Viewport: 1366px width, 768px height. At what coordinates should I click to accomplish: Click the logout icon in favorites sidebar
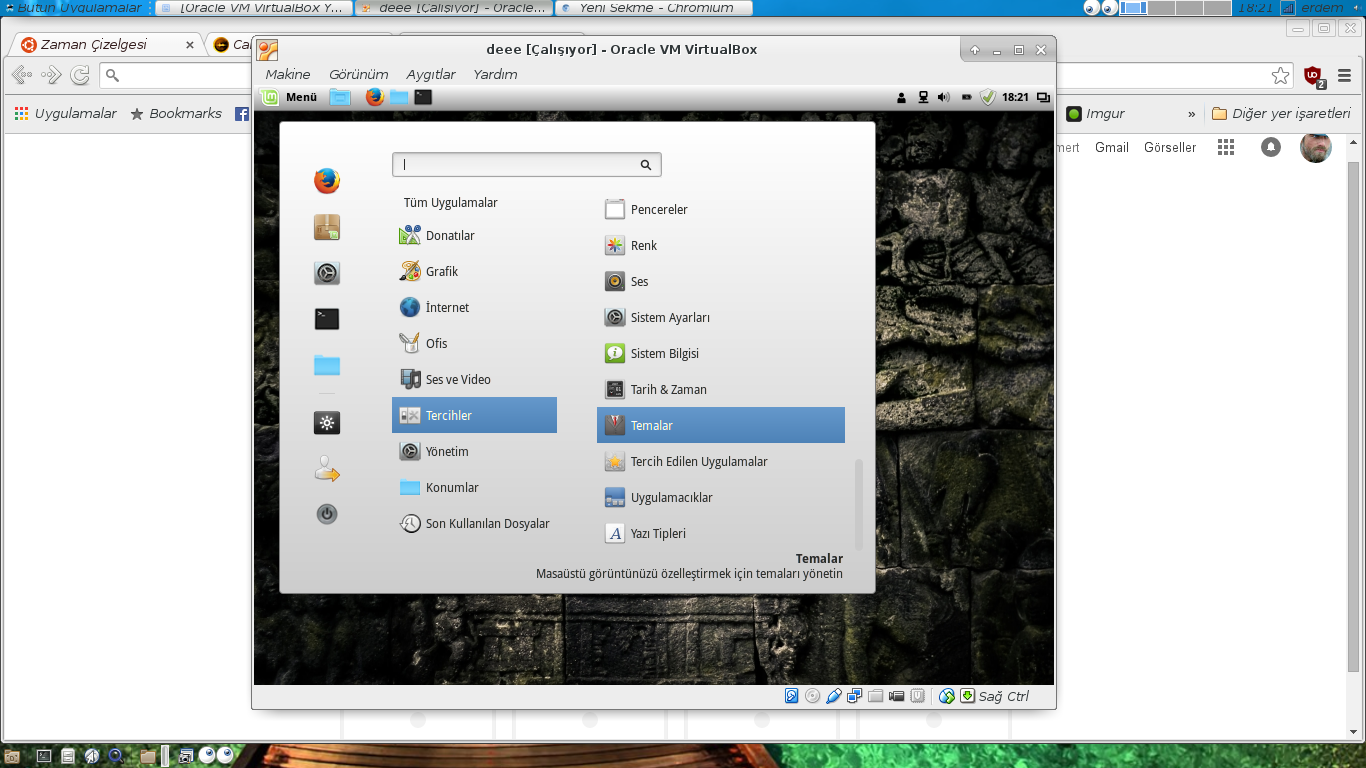coord(327,468)
